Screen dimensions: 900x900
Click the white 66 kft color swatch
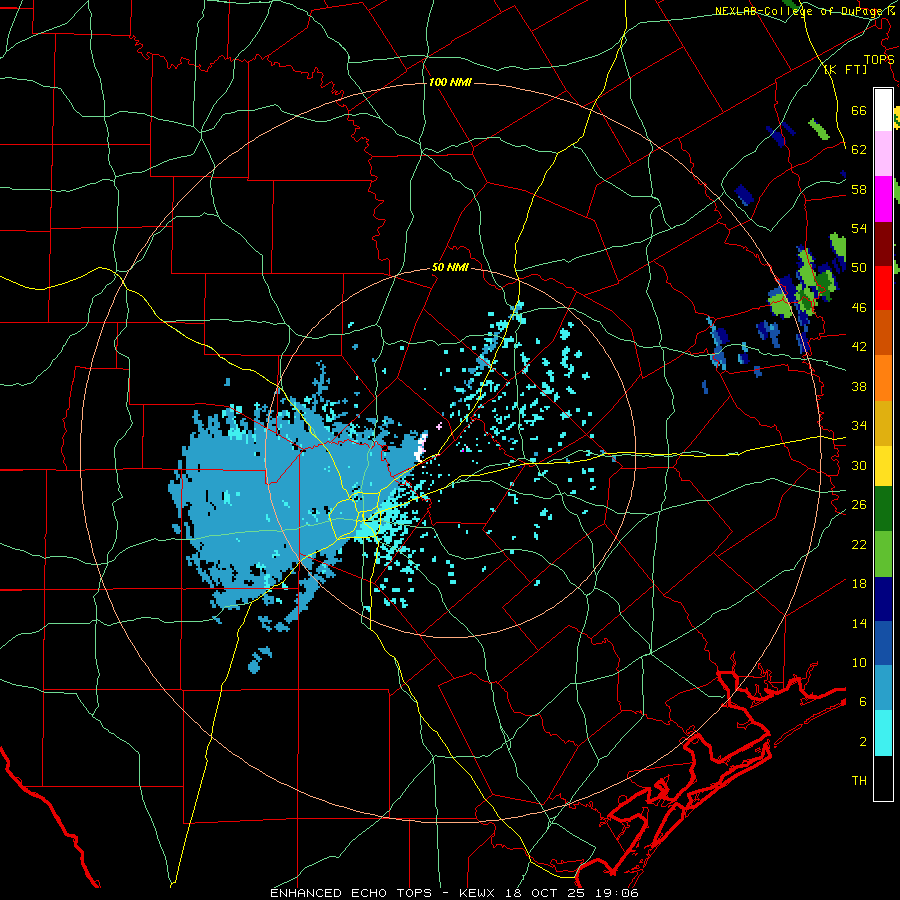[883, 110]
